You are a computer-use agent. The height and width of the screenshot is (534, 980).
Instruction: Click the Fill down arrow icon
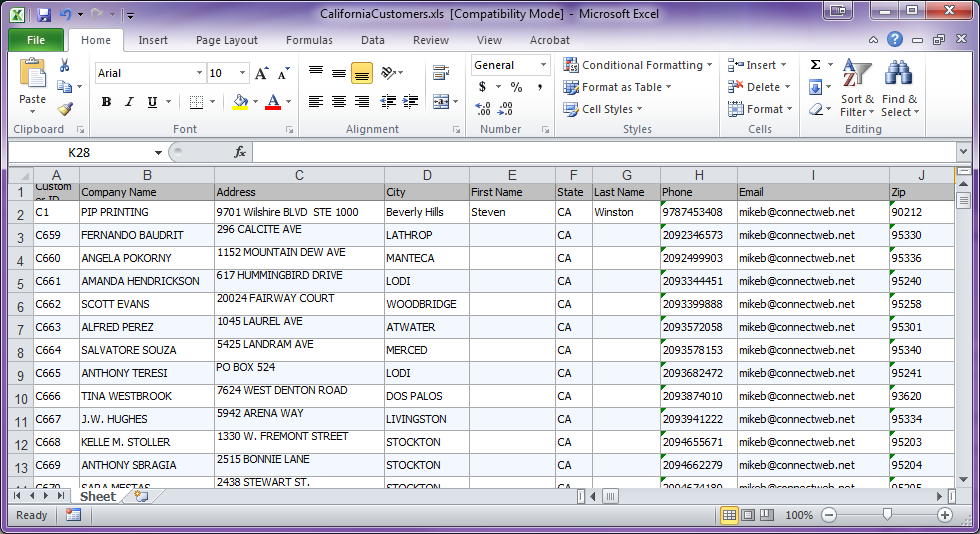click(x=815, y=87)
